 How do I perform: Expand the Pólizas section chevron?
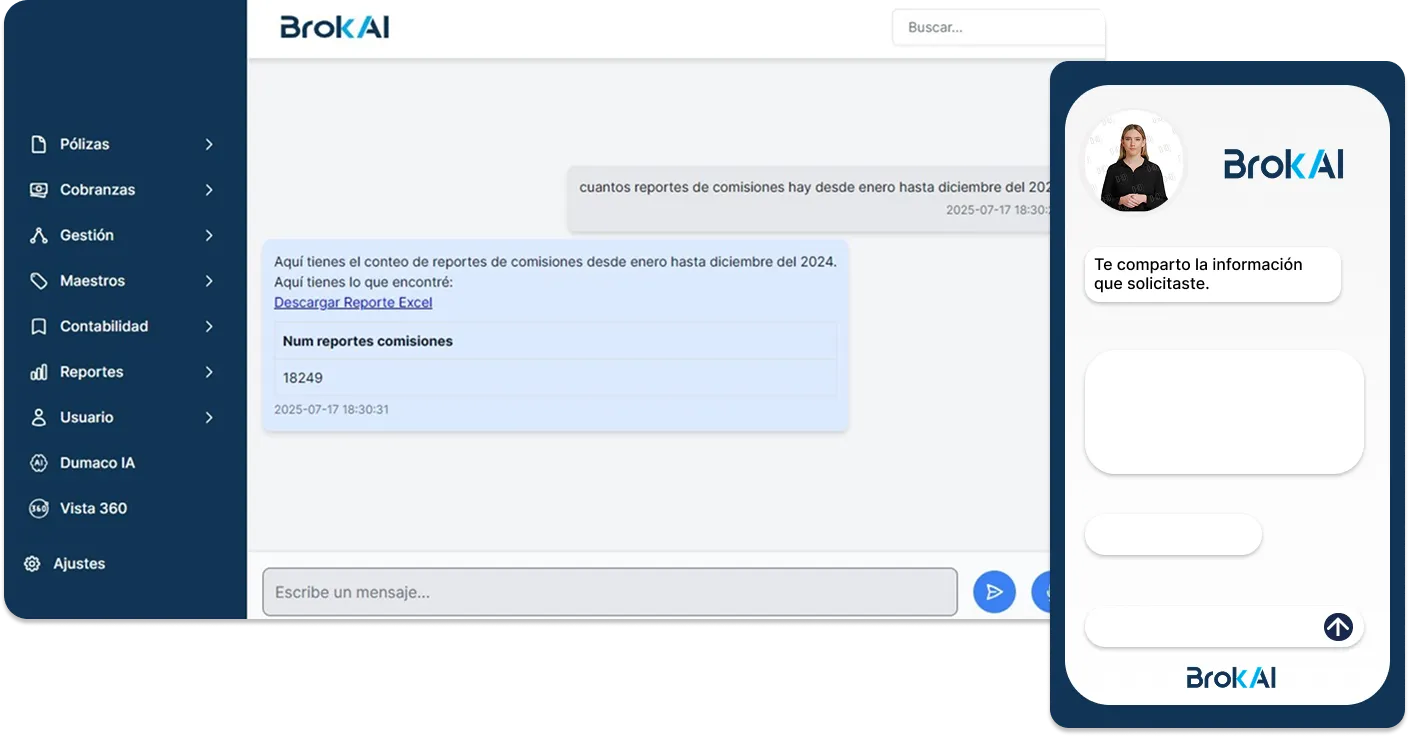click(209, 143)
